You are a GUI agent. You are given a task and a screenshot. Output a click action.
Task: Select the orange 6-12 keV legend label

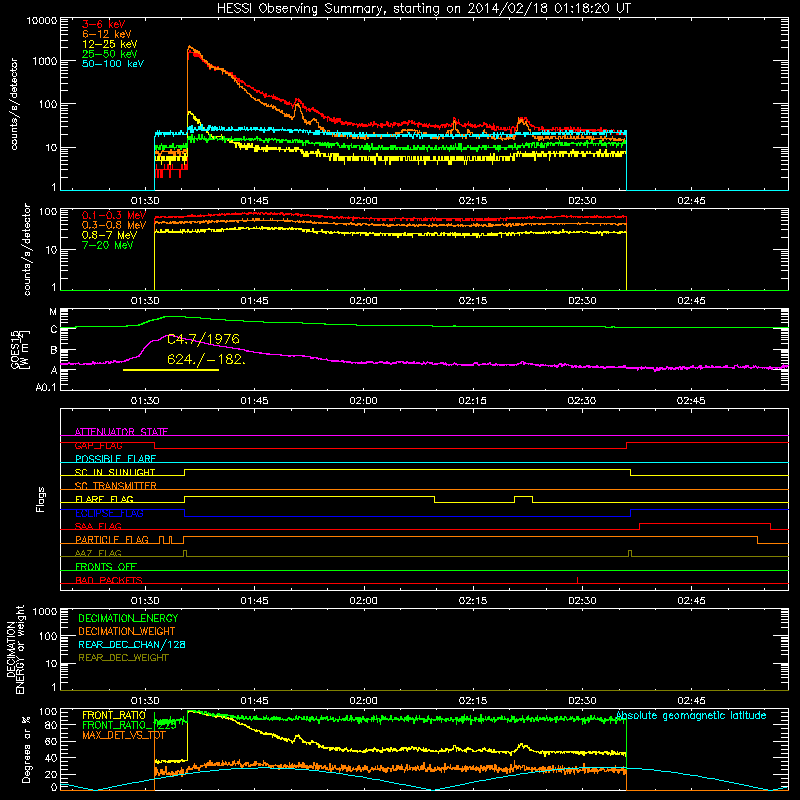tap(107, 34)
